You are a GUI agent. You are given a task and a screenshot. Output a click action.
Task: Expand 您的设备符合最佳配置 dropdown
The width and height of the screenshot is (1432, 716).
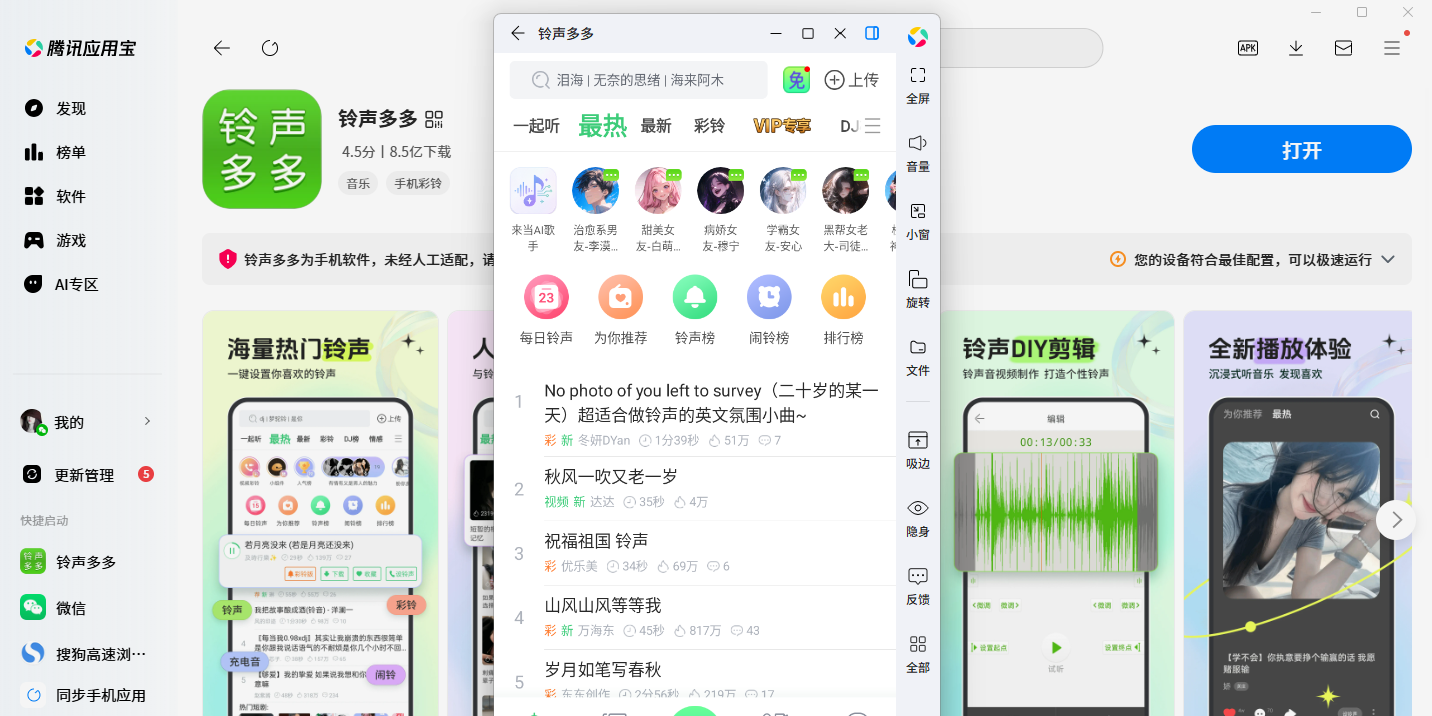[x=1387, y=259]
